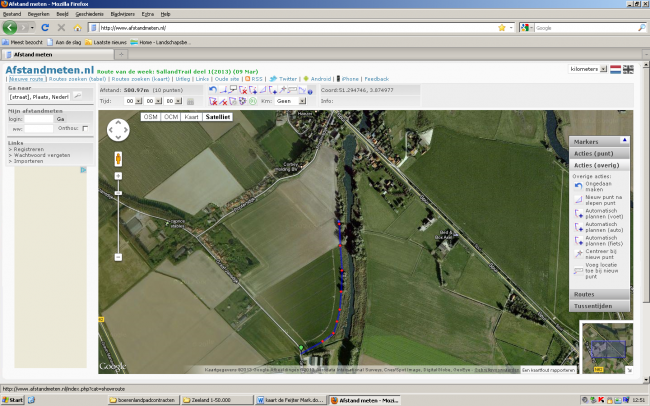The width and height of the screenshot is (650, 406).
Task: Click Centreer bij nieuw punt icon
Action: click(578, 254)
